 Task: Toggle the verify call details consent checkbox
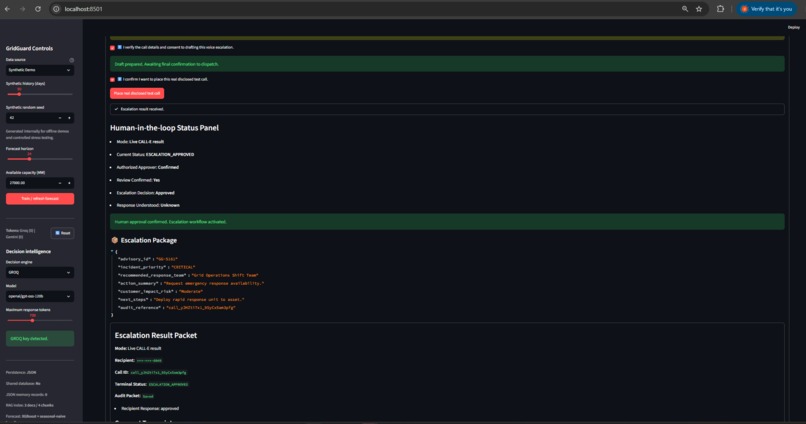[x=112, y=47]
